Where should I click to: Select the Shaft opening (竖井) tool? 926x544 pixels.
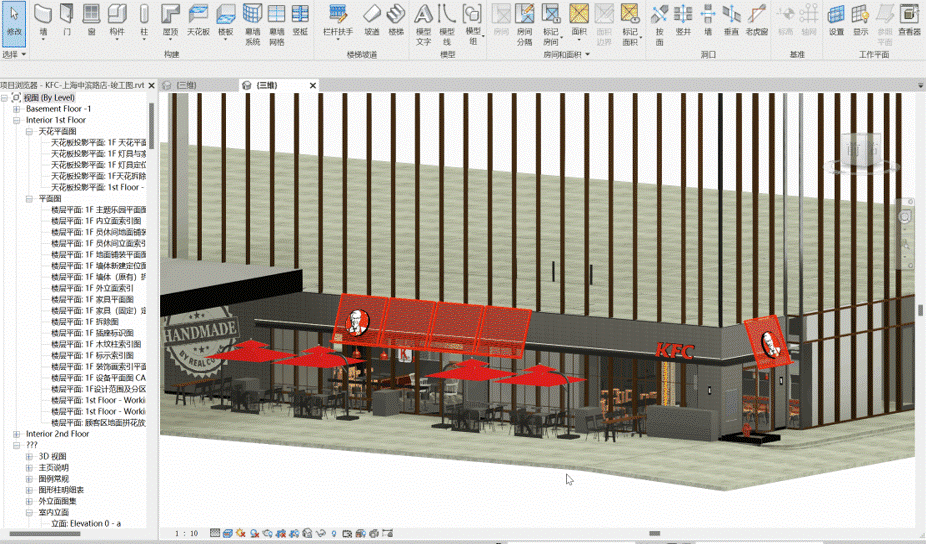click(683, 18)
